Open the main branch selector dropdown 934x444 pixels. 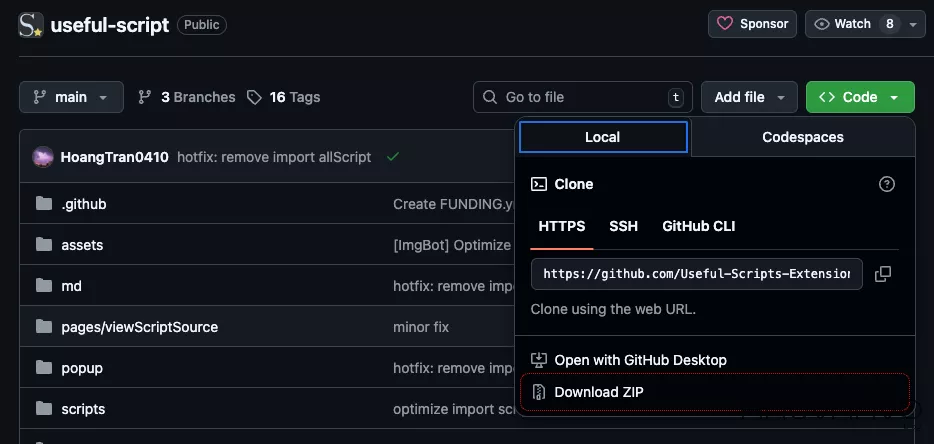pos(71,97)
